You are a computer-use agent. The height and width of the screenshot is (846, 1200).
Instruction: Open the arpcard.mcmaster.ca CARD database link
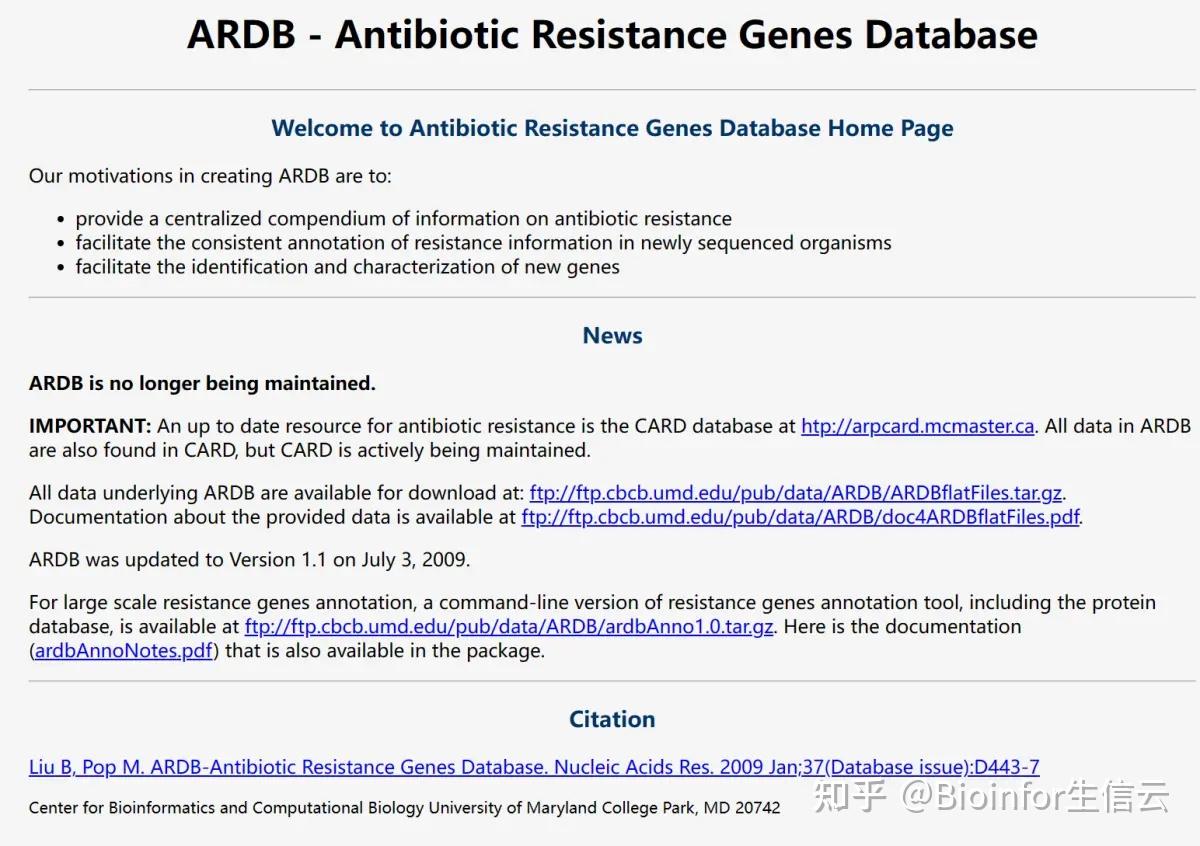coord(917,426)
